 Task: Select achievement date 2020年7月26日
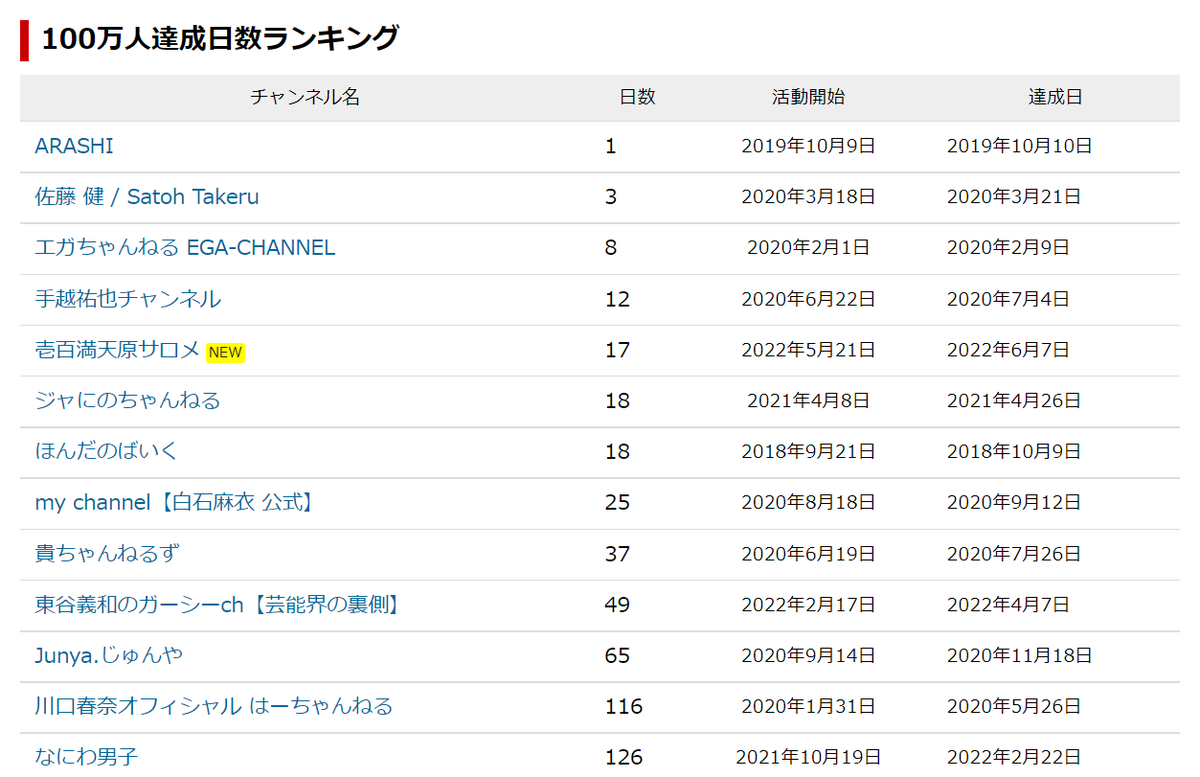pyautogui.click(x=1014, y=554)
